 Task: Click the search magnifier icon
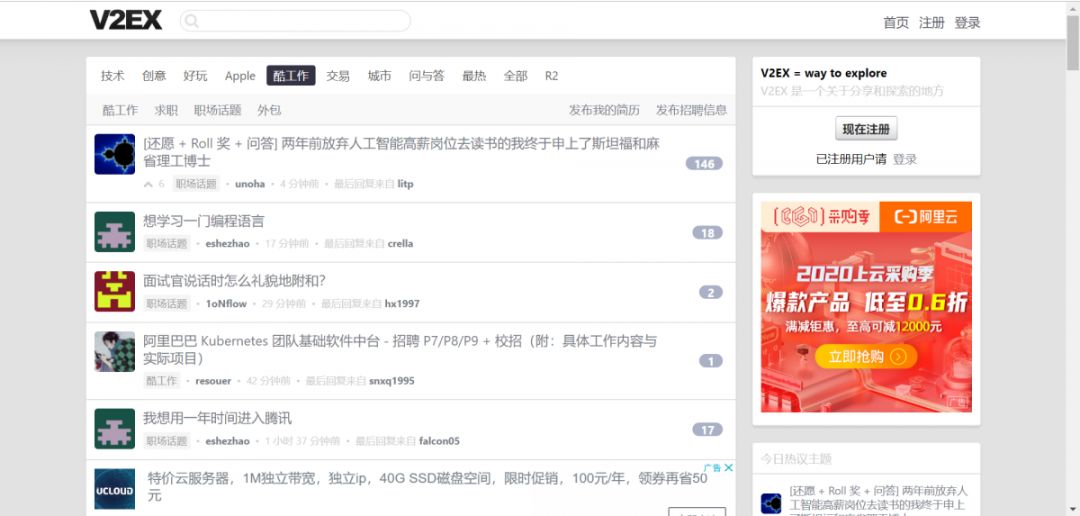pyautogui.click(x=192, y=21)
